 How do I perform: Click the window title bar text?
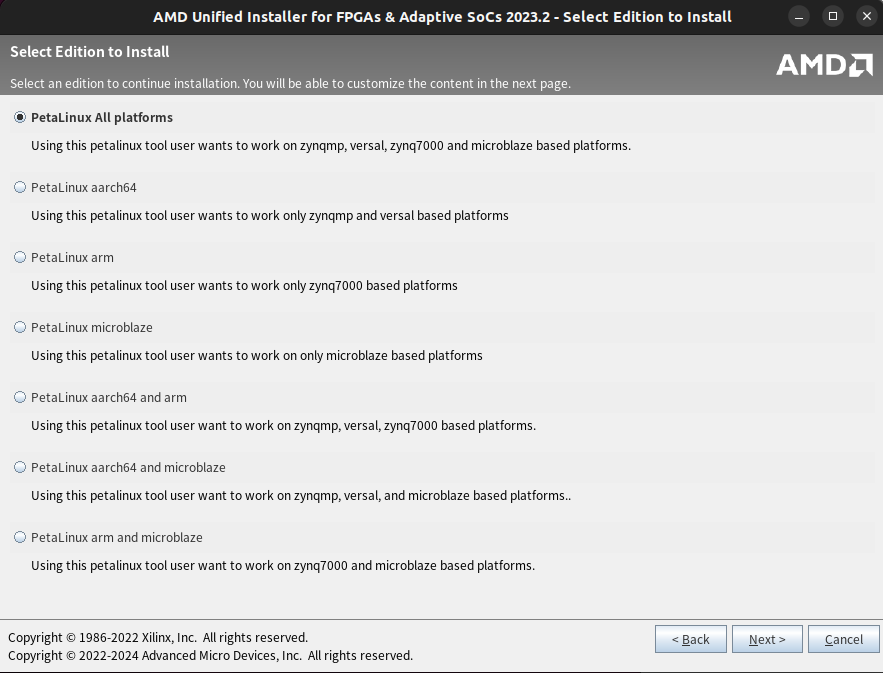(x=442, y=17)
